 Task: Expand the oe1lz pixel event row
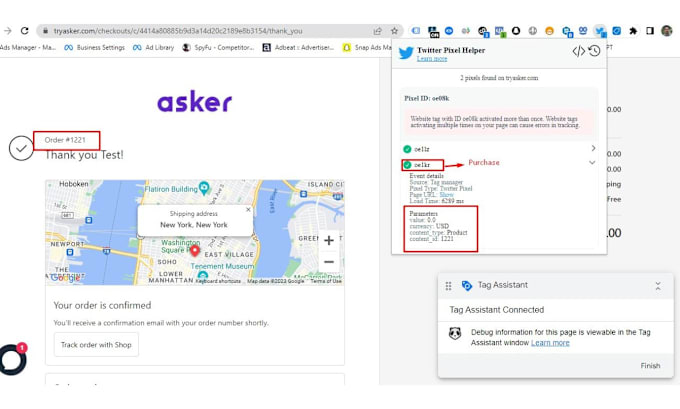[593, 148]
